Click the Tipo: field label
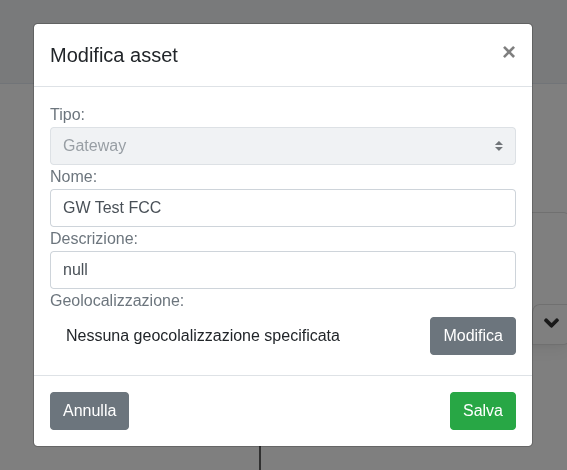This screenshot has width=567, height=470. 67,114
